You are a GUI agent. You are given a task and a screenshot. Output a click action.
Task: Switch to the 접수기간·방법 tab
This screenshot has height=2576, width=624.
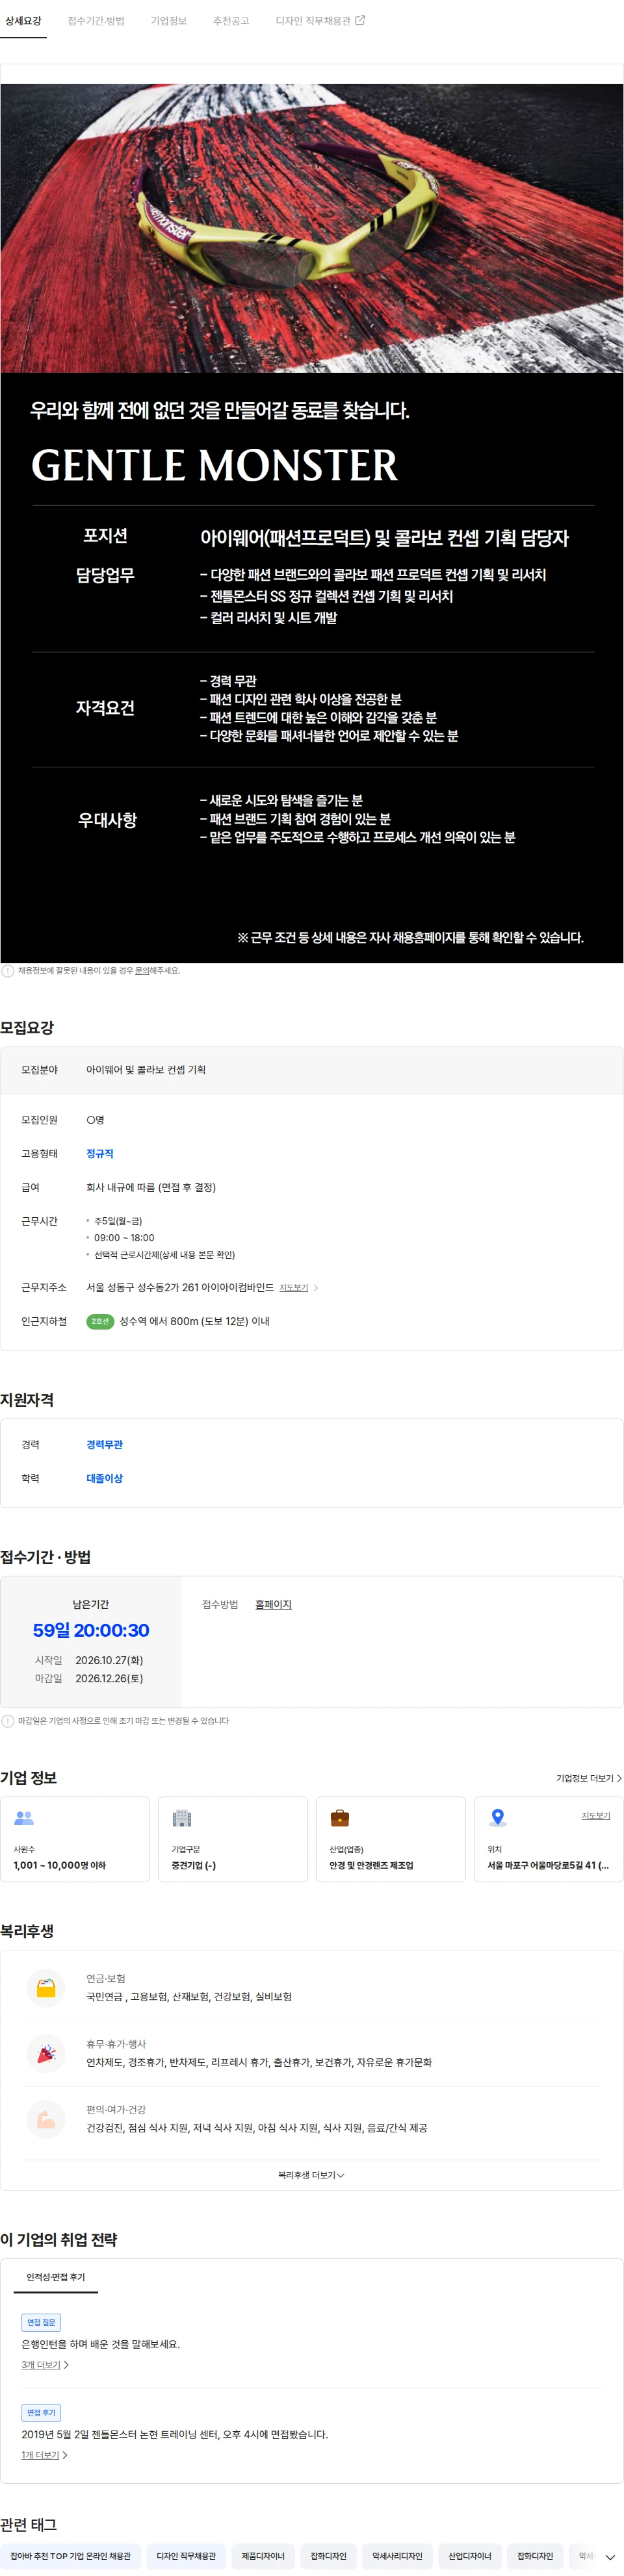tap(96, 20)
